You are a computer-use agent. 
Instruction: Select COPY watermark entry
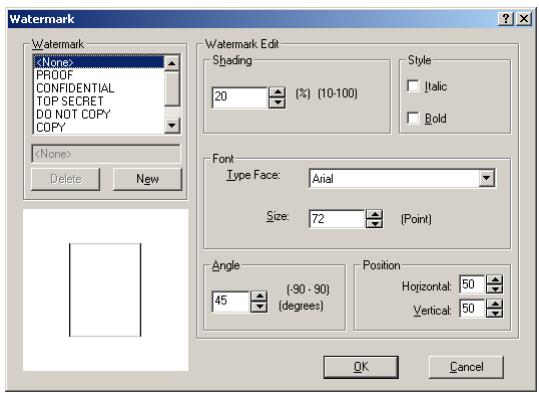(99, 127)
